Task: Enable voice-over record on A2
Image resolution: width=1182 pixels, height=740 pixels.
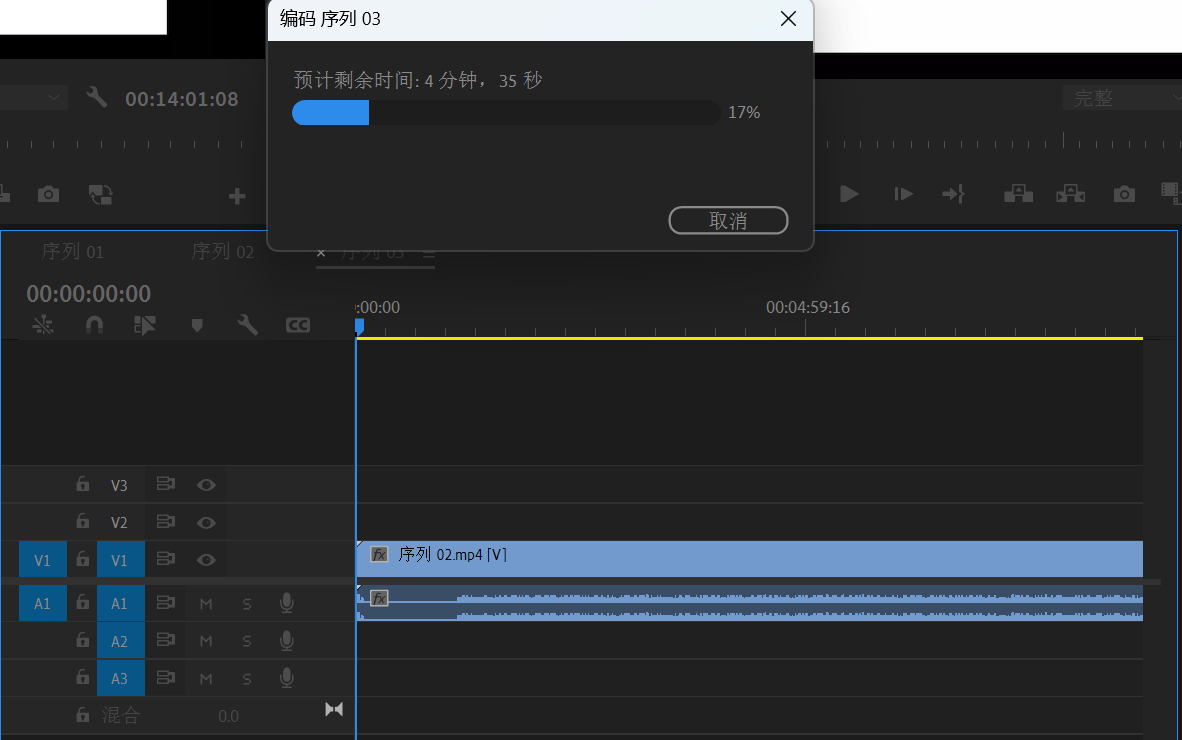Action: tap(286, 641)
